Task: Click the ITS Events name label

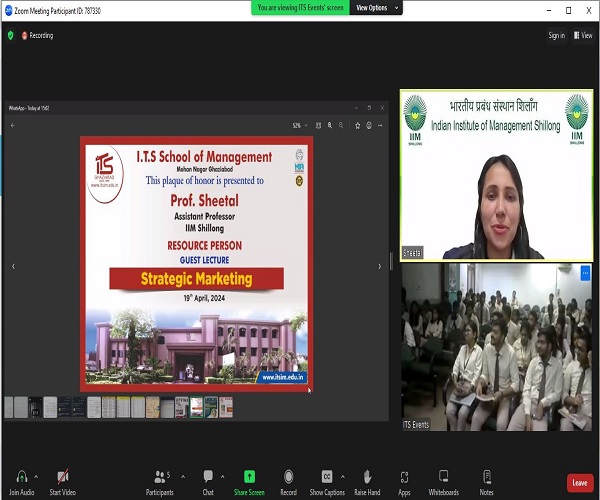Action: click(416, 425)
